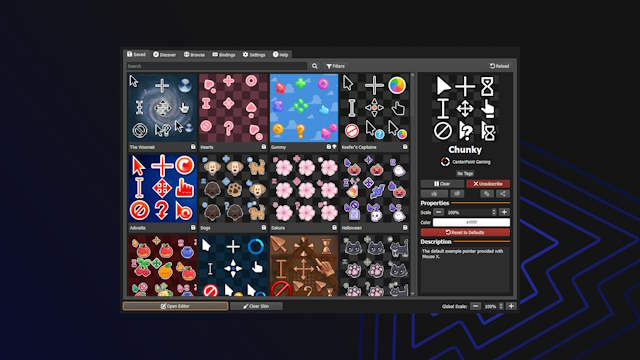This screenshot has height=360, width=640.
Task: Increase Global Scale with plus button
Action: 511,306
